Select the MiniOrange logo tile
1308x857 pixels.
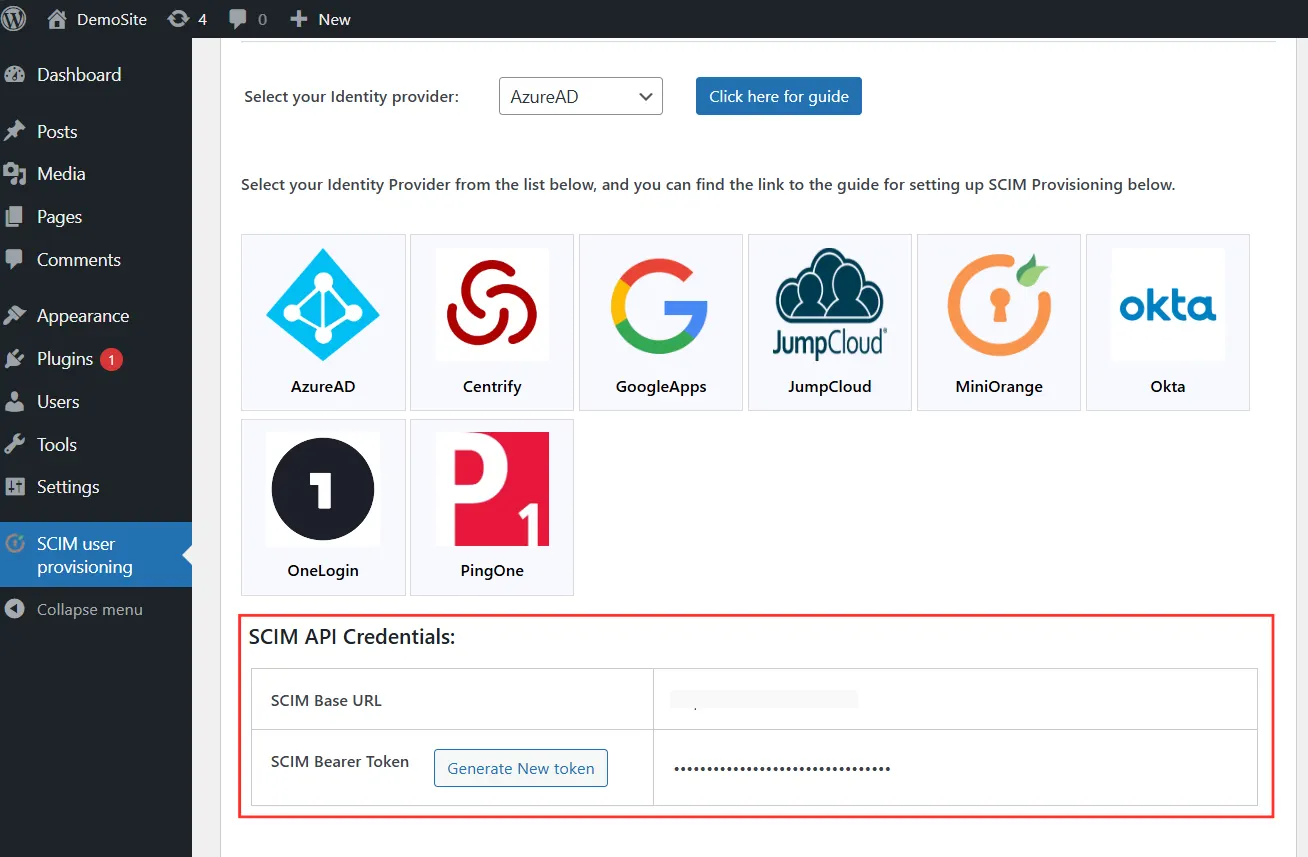click(x=999, y=322)
